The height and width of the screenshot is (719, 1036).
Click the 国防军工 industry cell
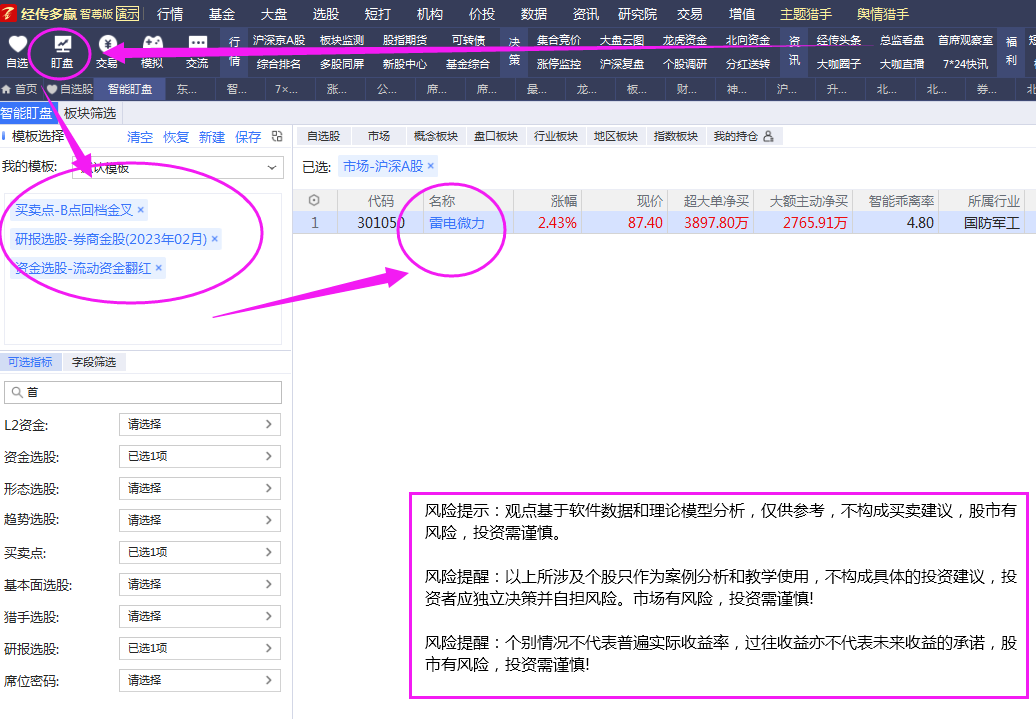(992, 223)
